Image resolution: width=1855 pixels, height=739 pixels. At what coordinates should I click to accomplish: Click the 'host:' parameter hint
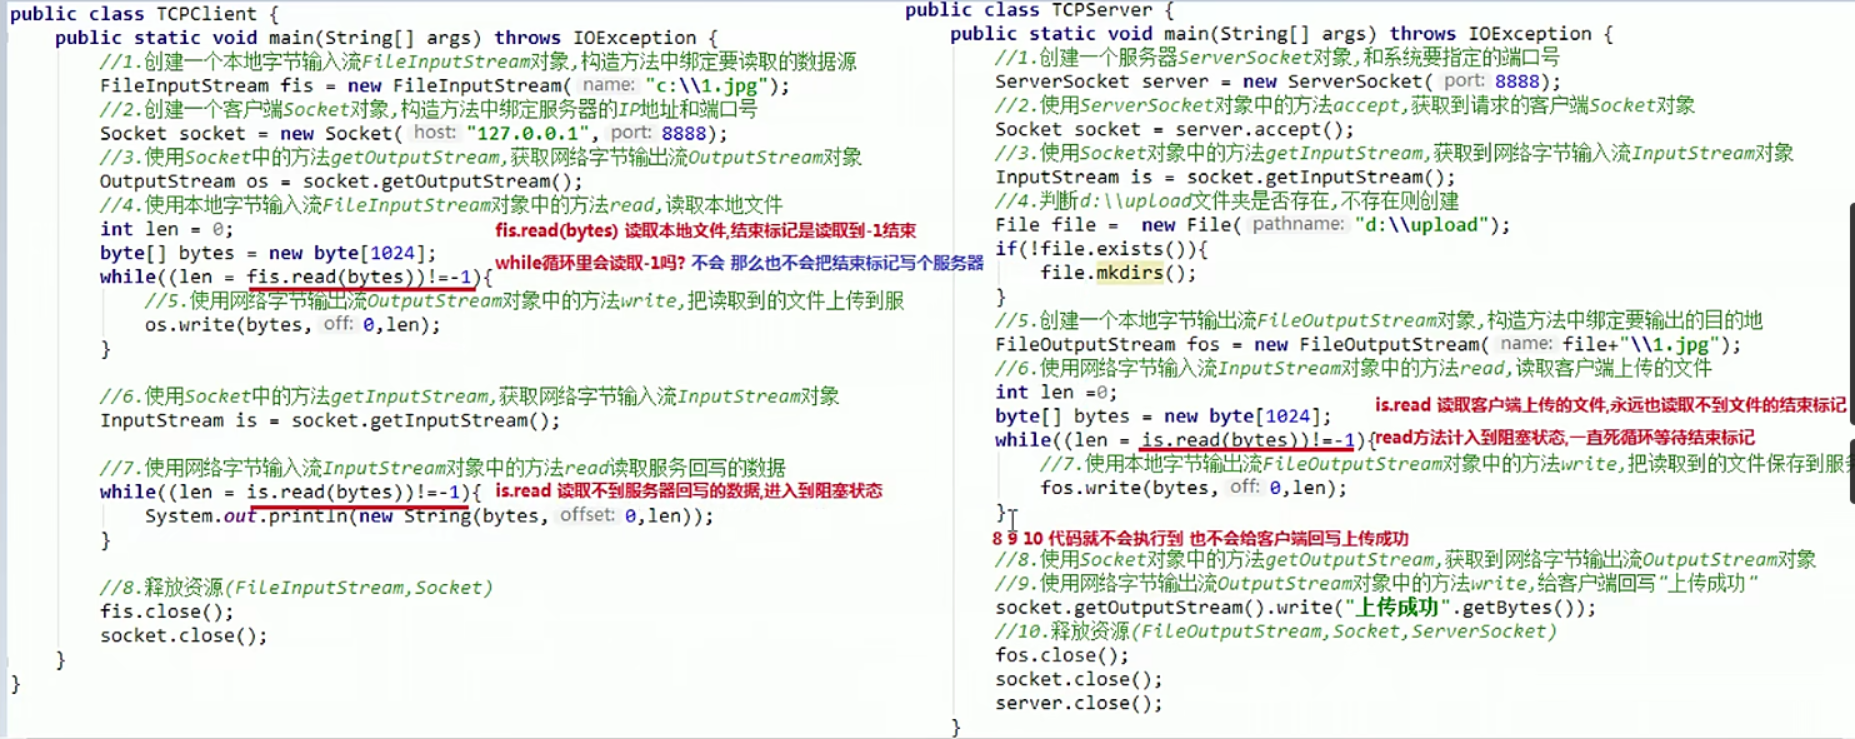[x=434, y=133]
